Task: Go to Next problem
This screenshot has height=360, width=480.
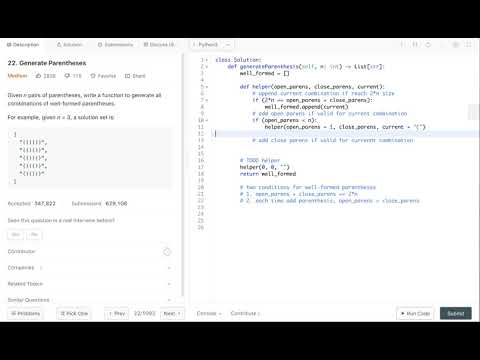Action: click(172, 314)
